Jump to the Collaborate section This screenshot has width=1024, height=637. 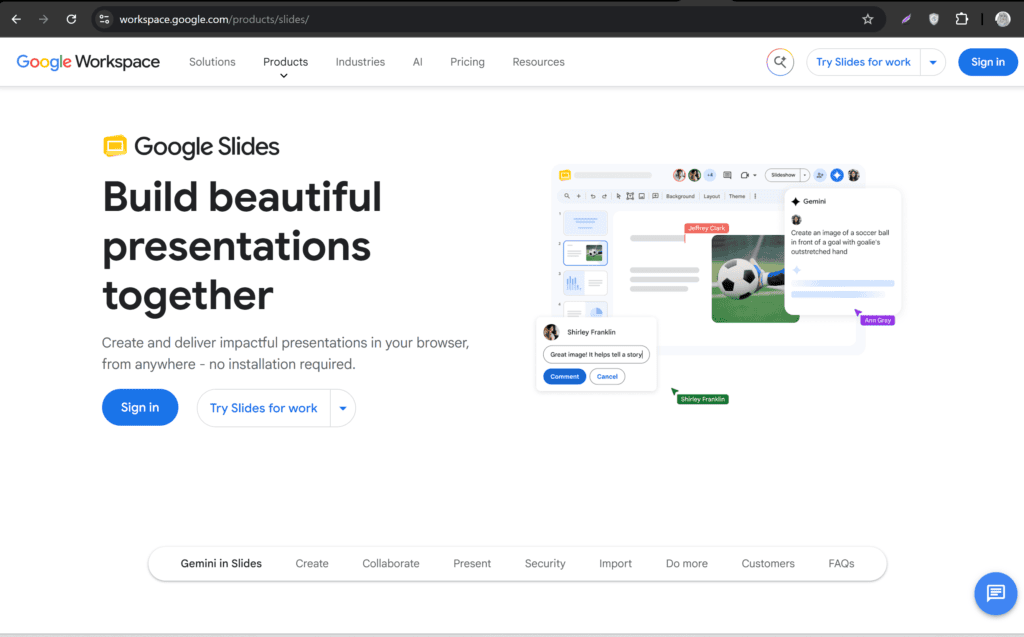tap(391, 563)
